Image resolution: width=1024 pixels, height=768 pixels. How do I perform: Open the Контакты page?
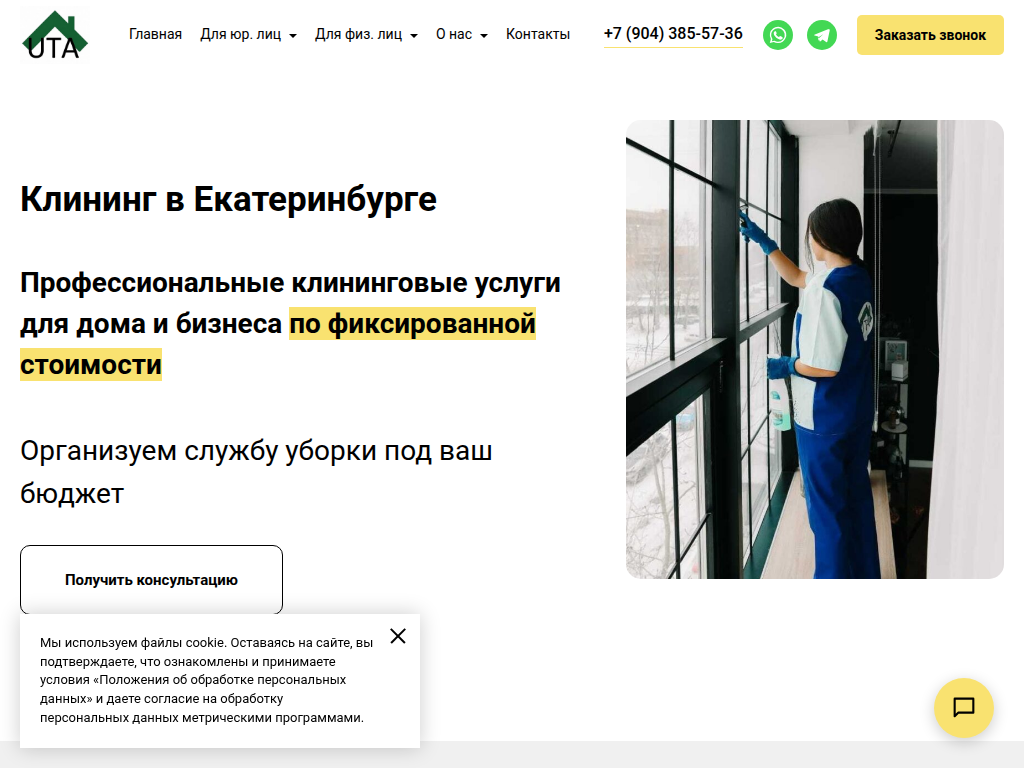(x=537, y=34)
